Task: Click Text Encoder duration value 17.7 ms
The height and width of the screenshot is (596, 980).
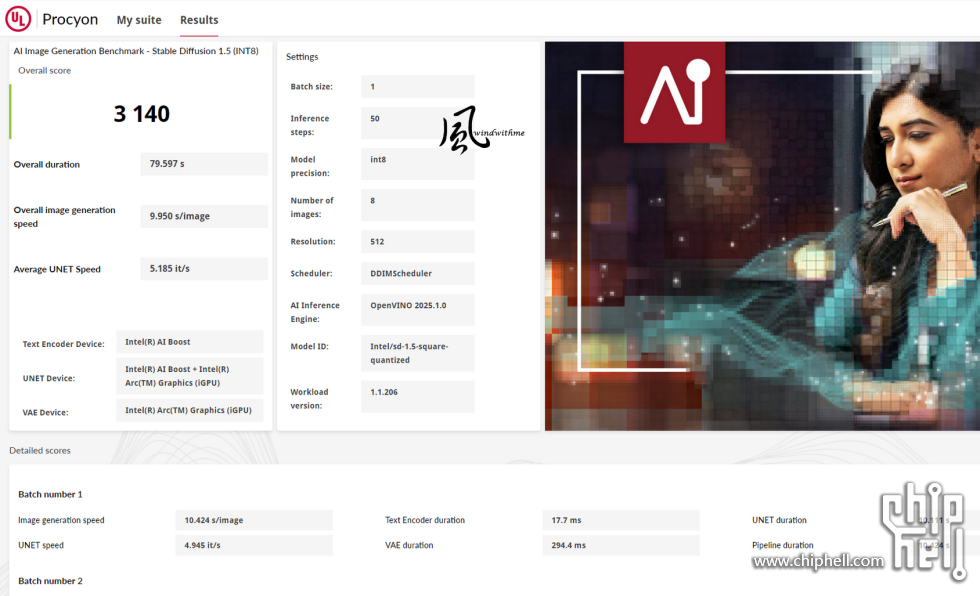Action: click(621, 520)
